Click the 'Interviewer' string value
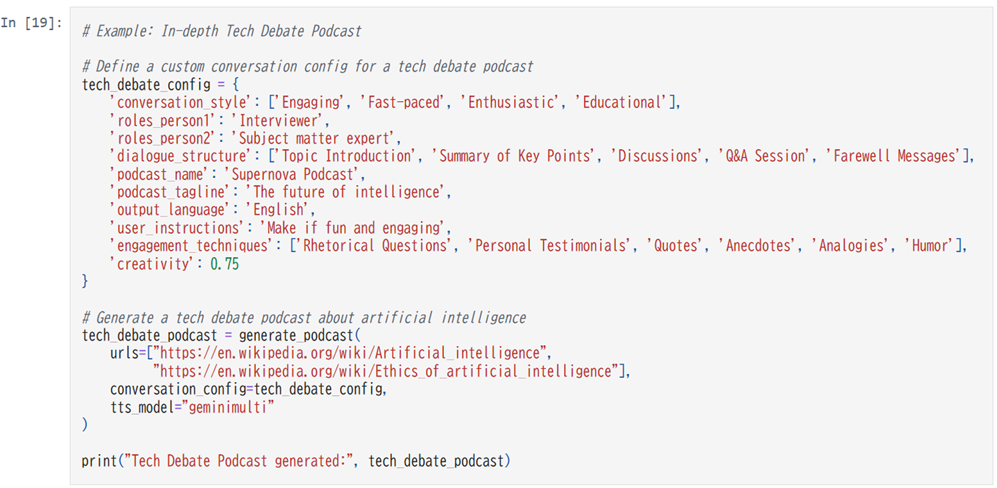The width and height of the screenshot is (997, 488). click(277, 120)
